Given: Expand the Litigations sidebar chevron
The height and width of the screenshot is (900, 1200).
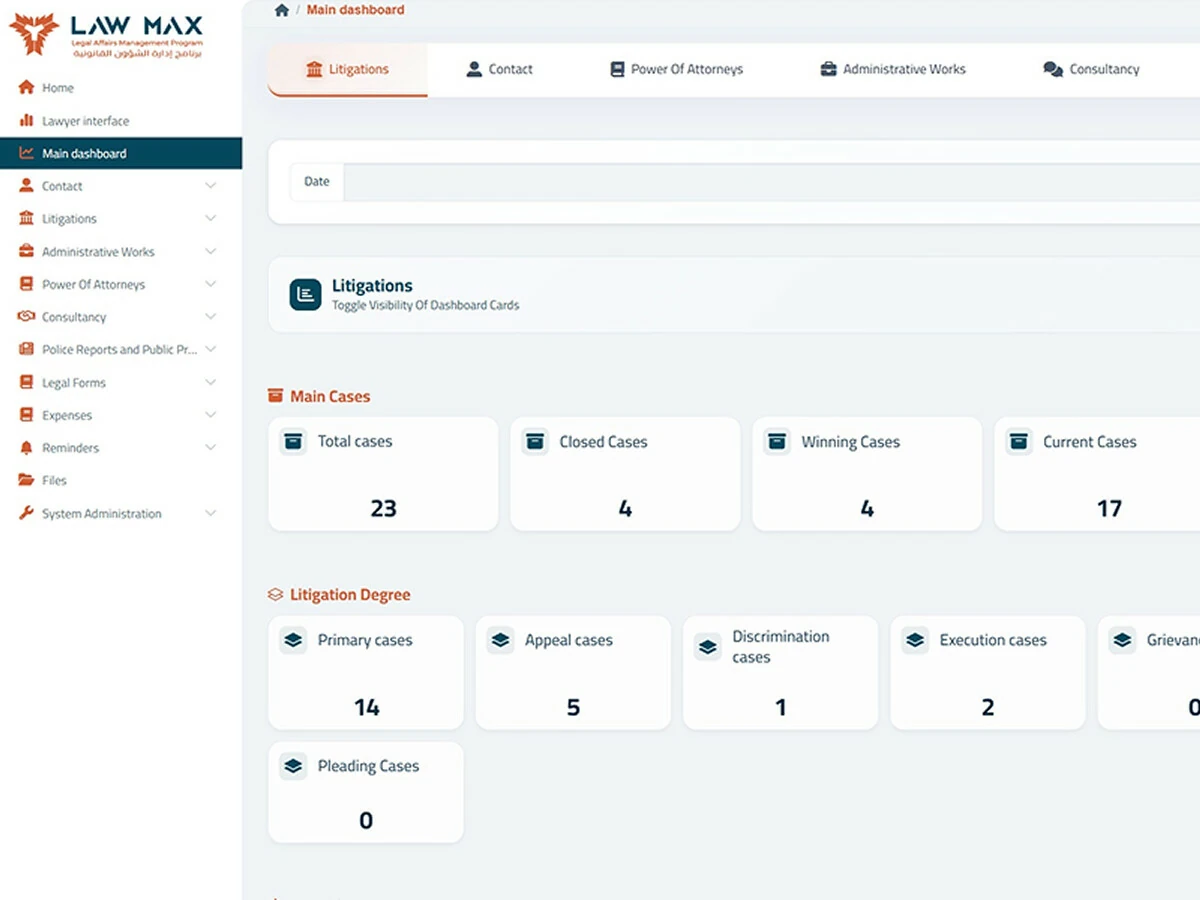Looking at the screenshot, I should (x=210, y=218).
